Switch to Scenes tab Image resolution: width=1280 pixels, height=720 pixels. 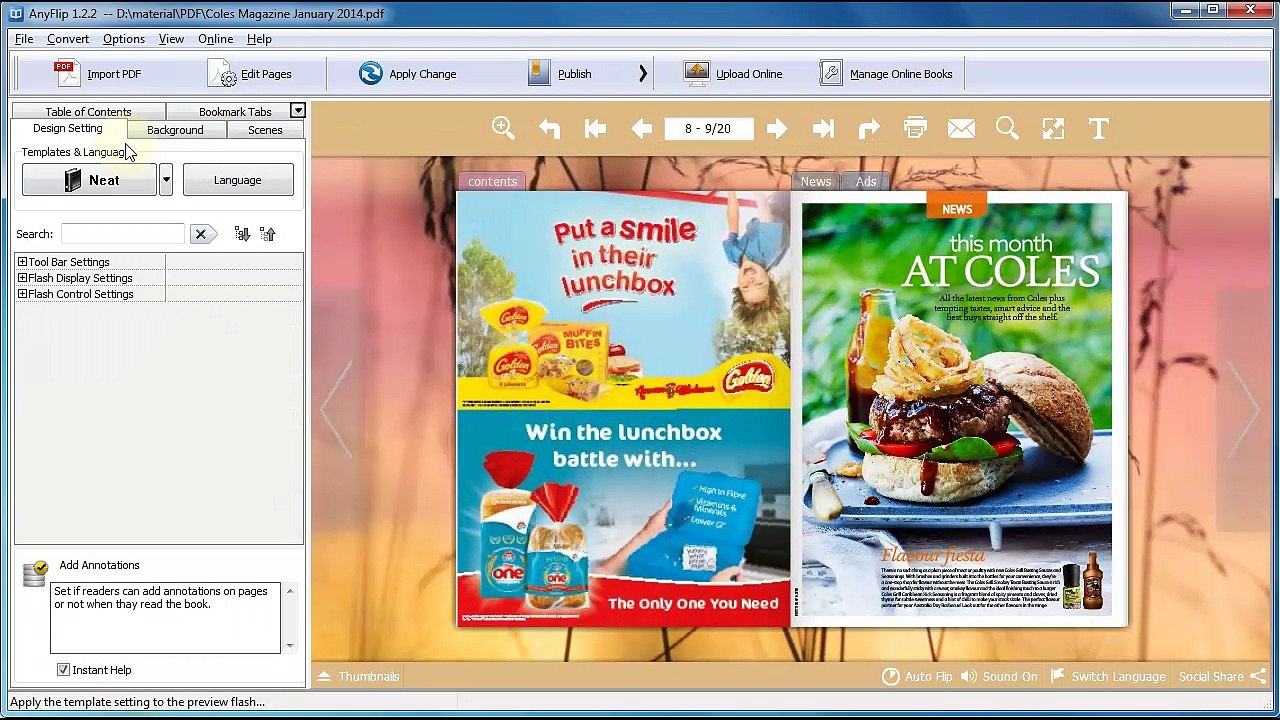265,130
